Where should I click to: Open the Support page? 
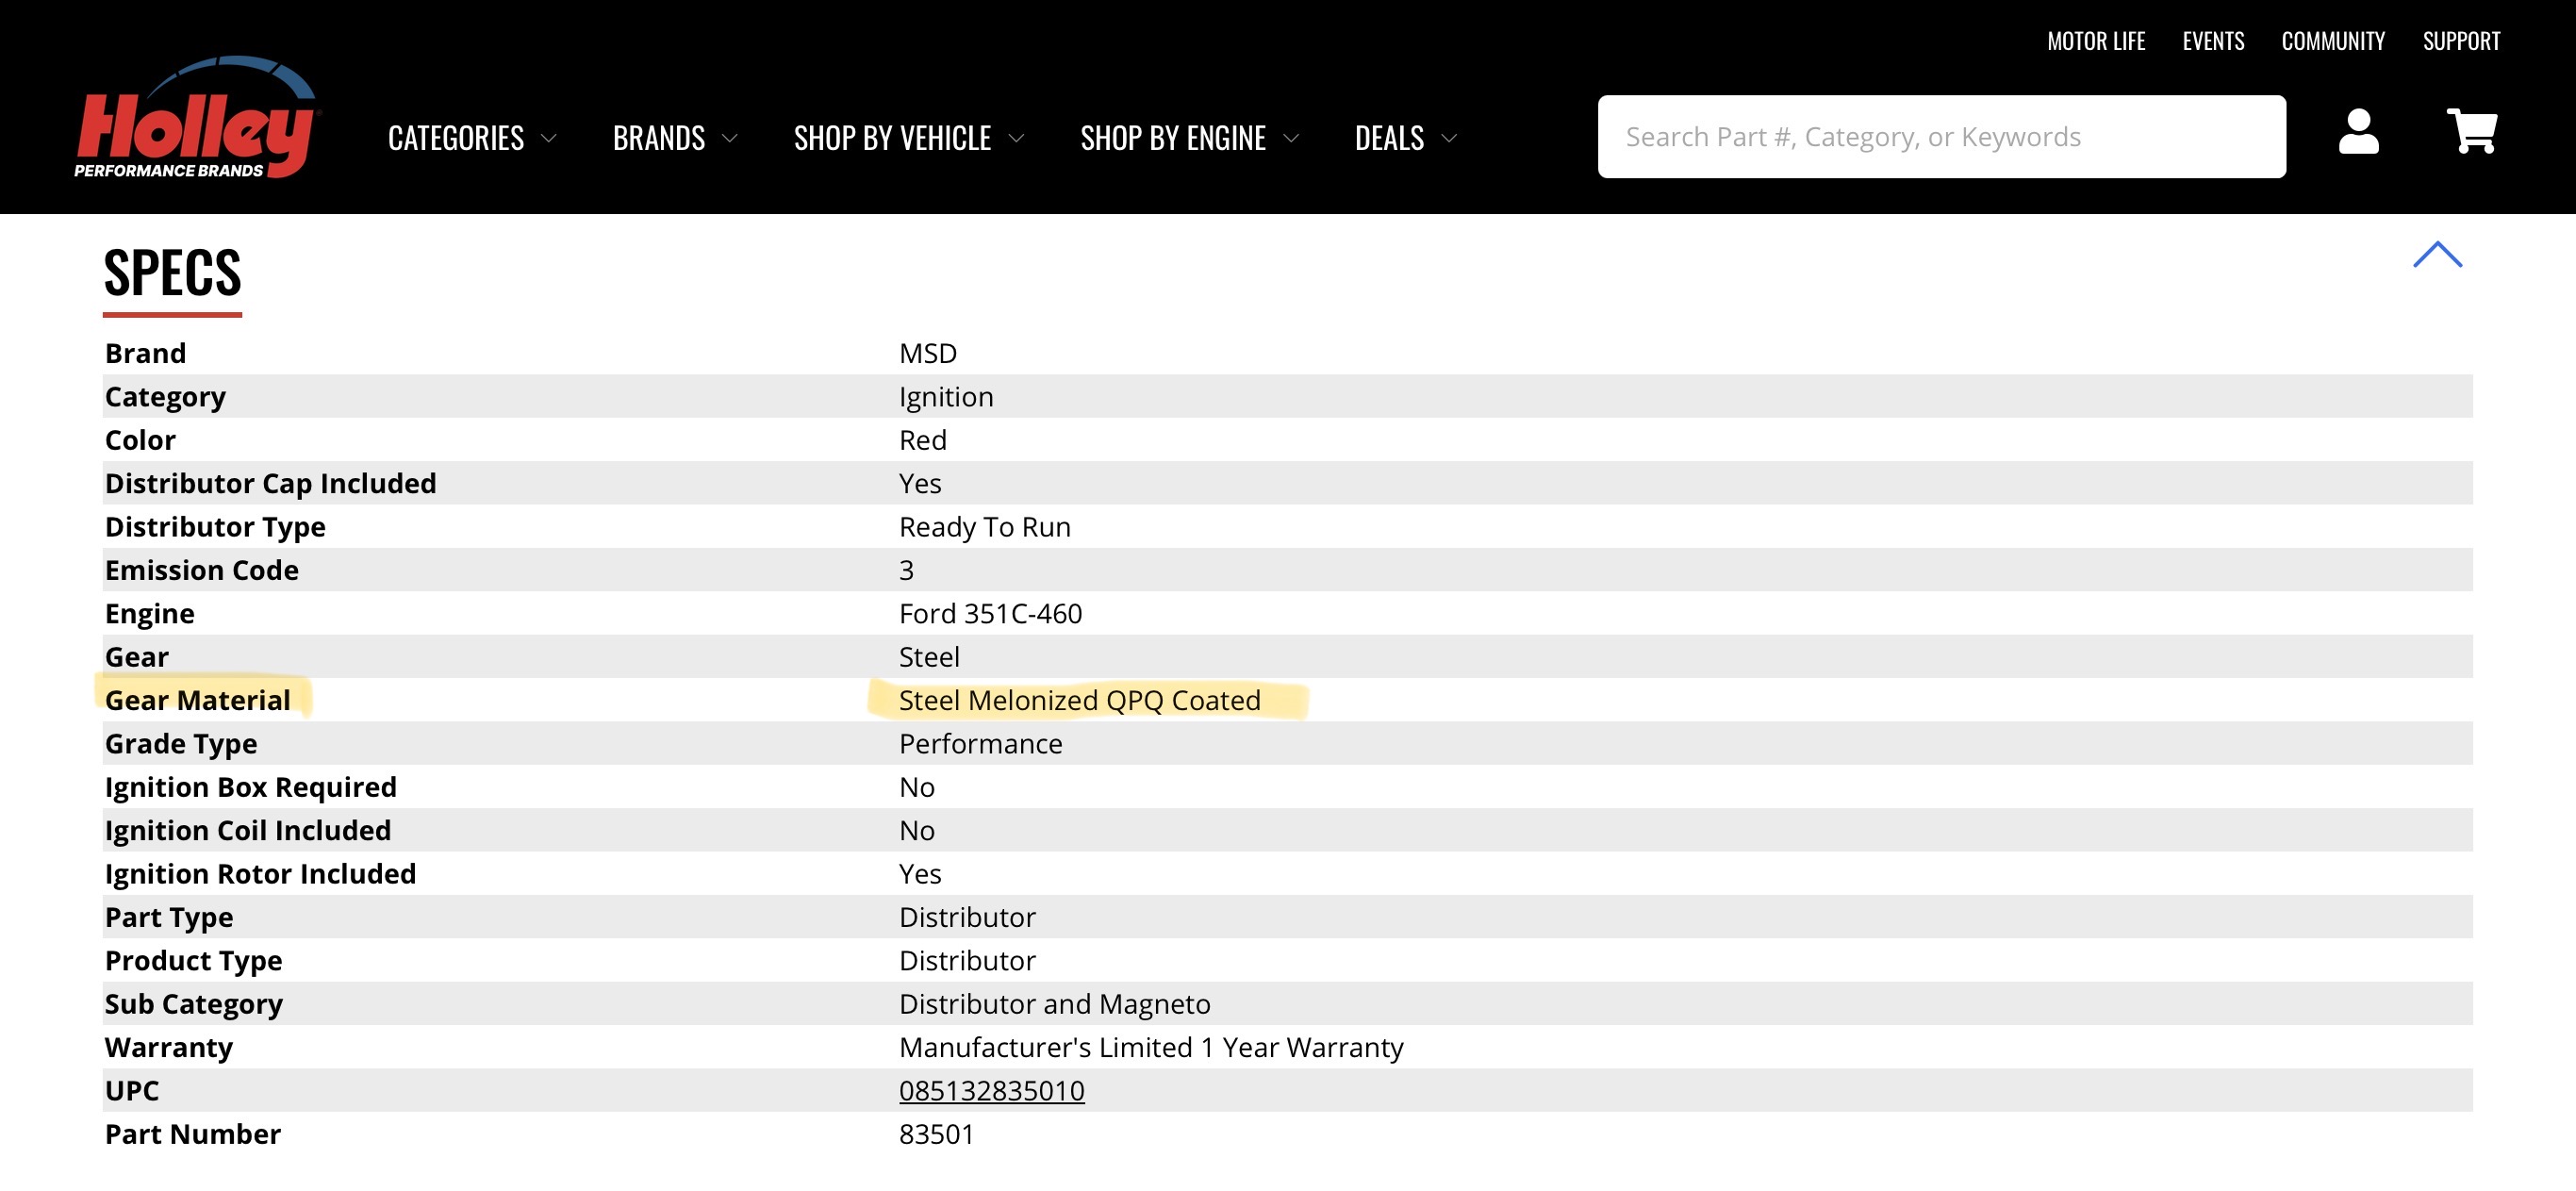click(2460, 41)
